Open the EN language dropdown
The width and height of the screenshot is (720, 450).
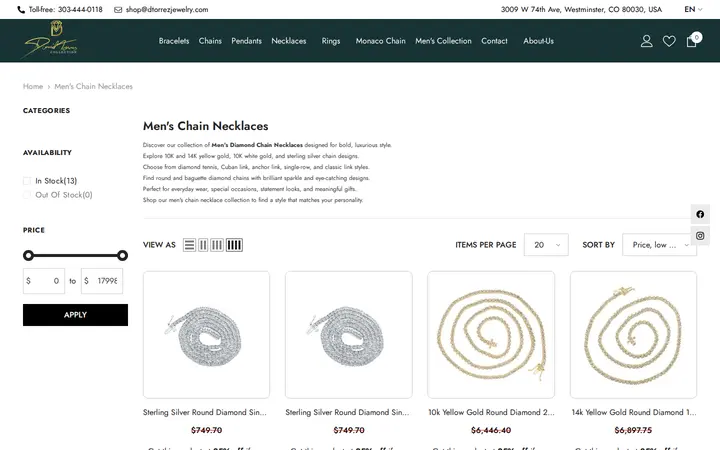(x=693, y=9)
